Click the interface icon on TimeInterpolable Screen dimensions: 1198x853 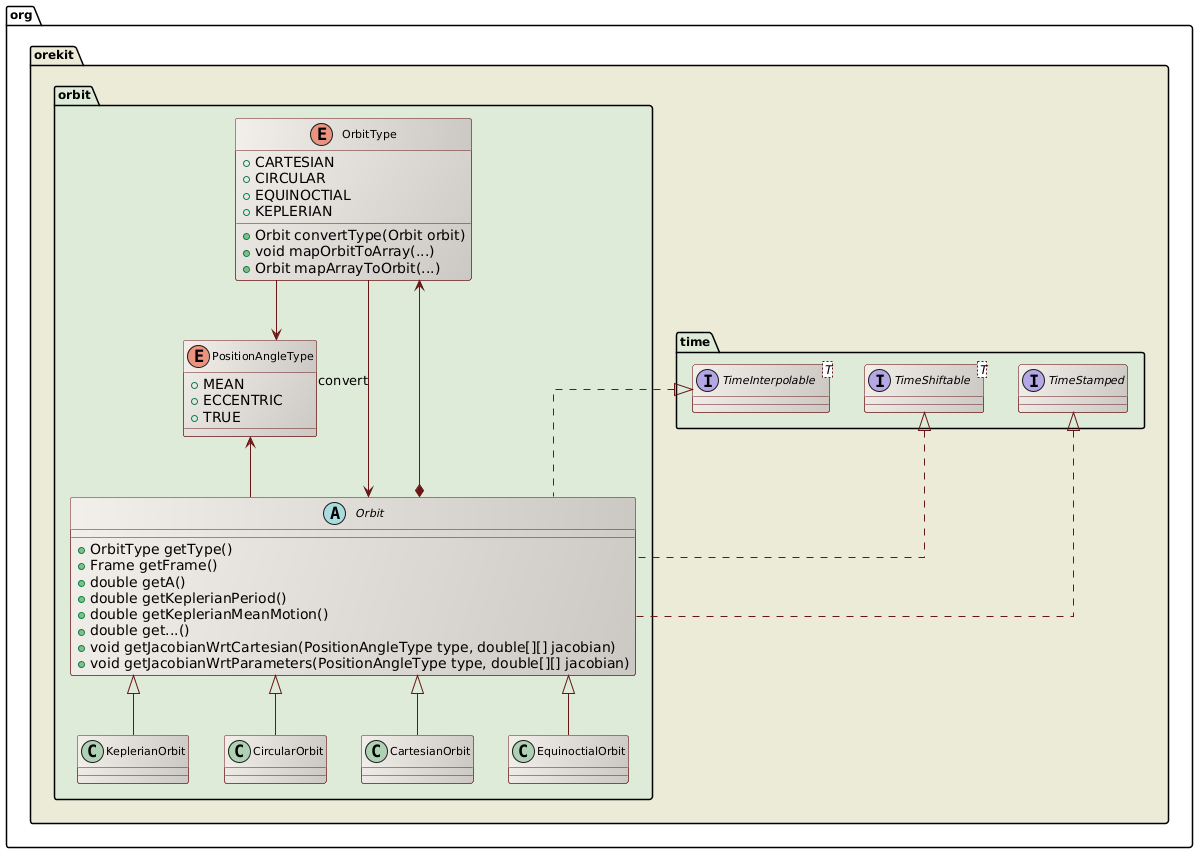coord(710,380)
